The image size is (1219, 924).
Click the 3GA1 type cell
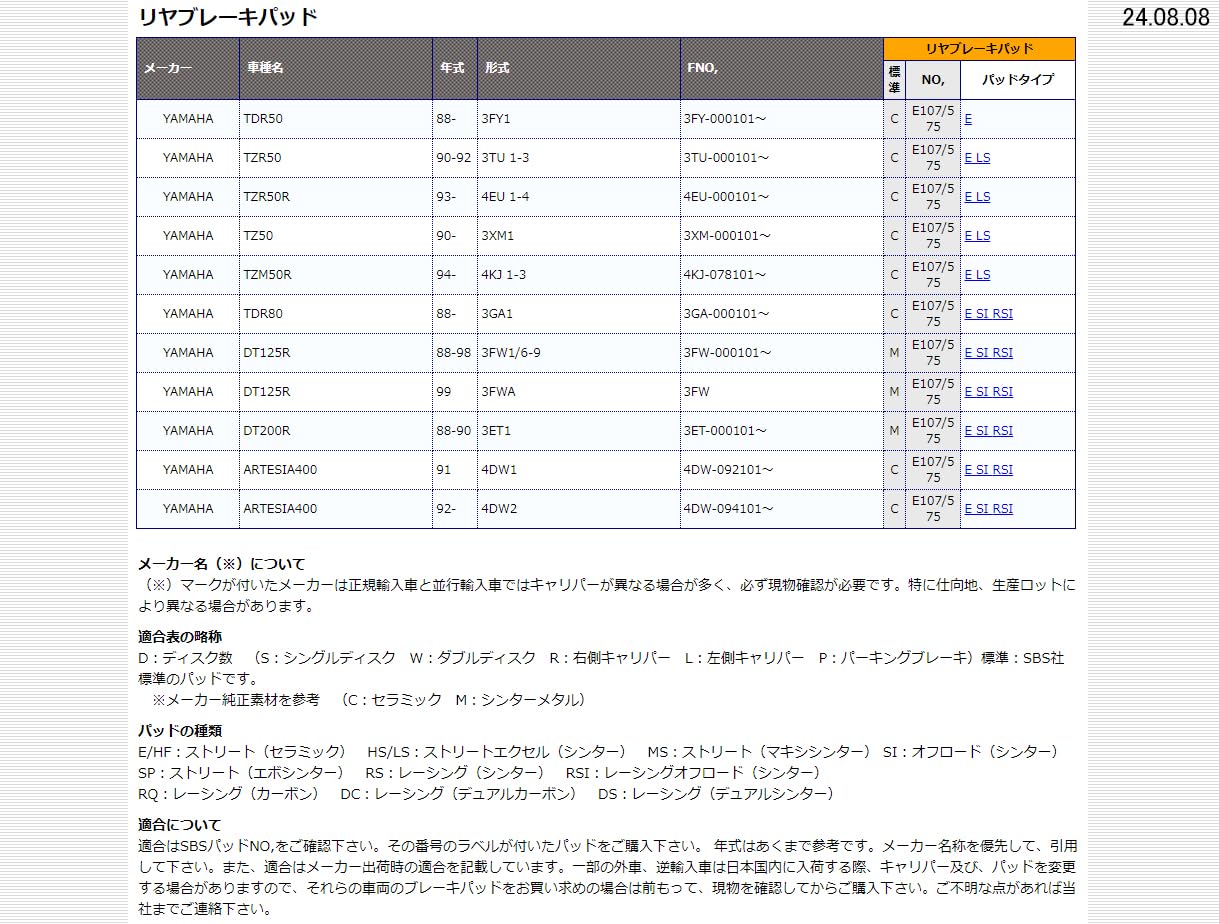[579, 313]
